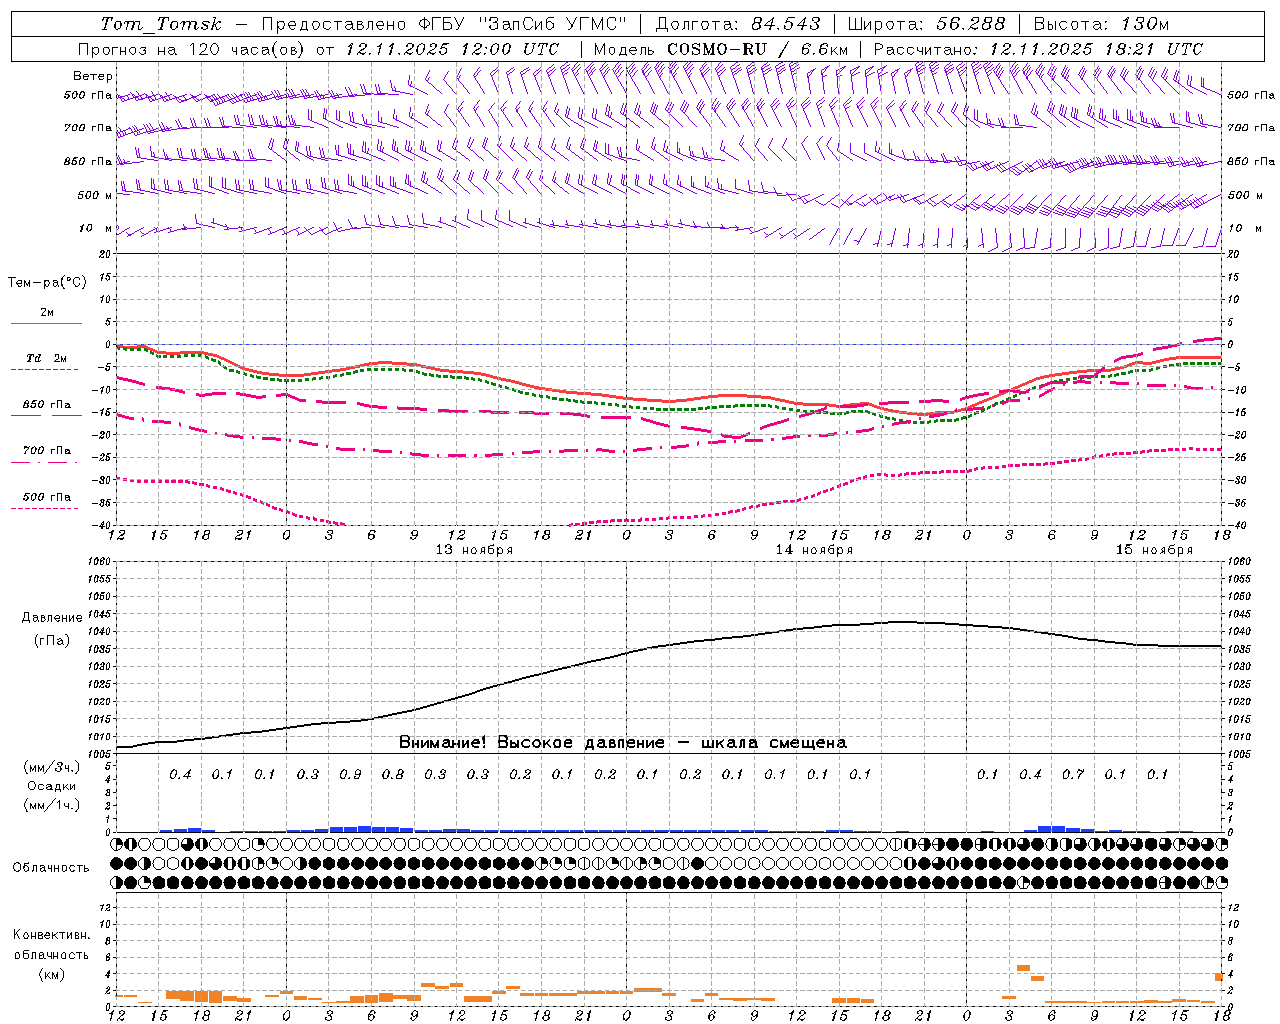Click the 0.8 precipitation value
Viewport: 1280px width, 1024px height.
pyautogui.click(x=393, y=774)
